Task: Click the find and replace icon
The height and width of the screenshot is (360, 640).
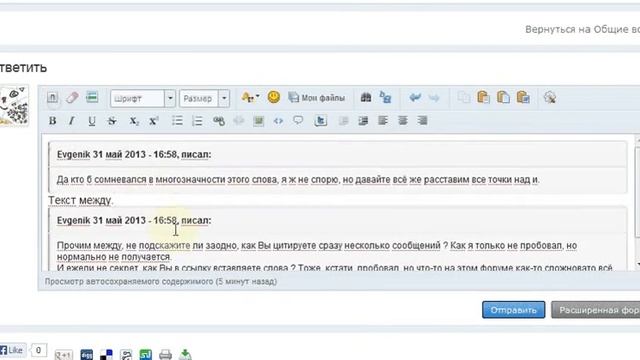Action: 385,98
